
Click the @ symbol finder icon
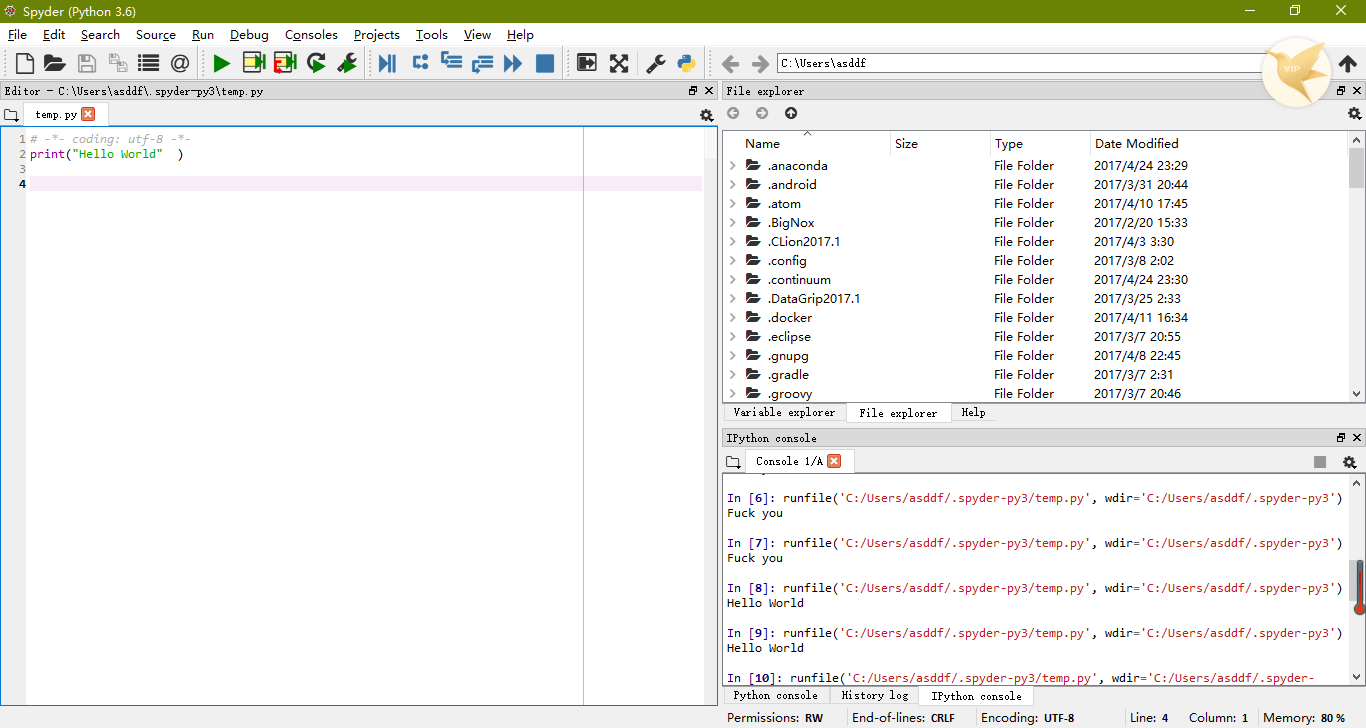[180, 63]
